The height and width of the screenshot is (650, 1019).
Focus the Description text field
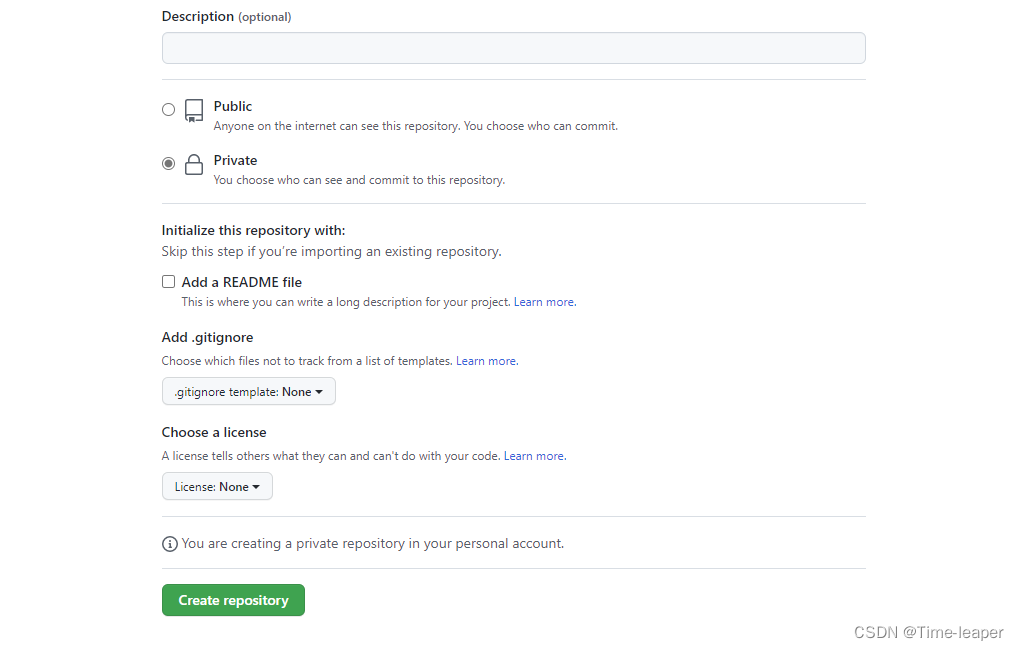click(513, 48)
